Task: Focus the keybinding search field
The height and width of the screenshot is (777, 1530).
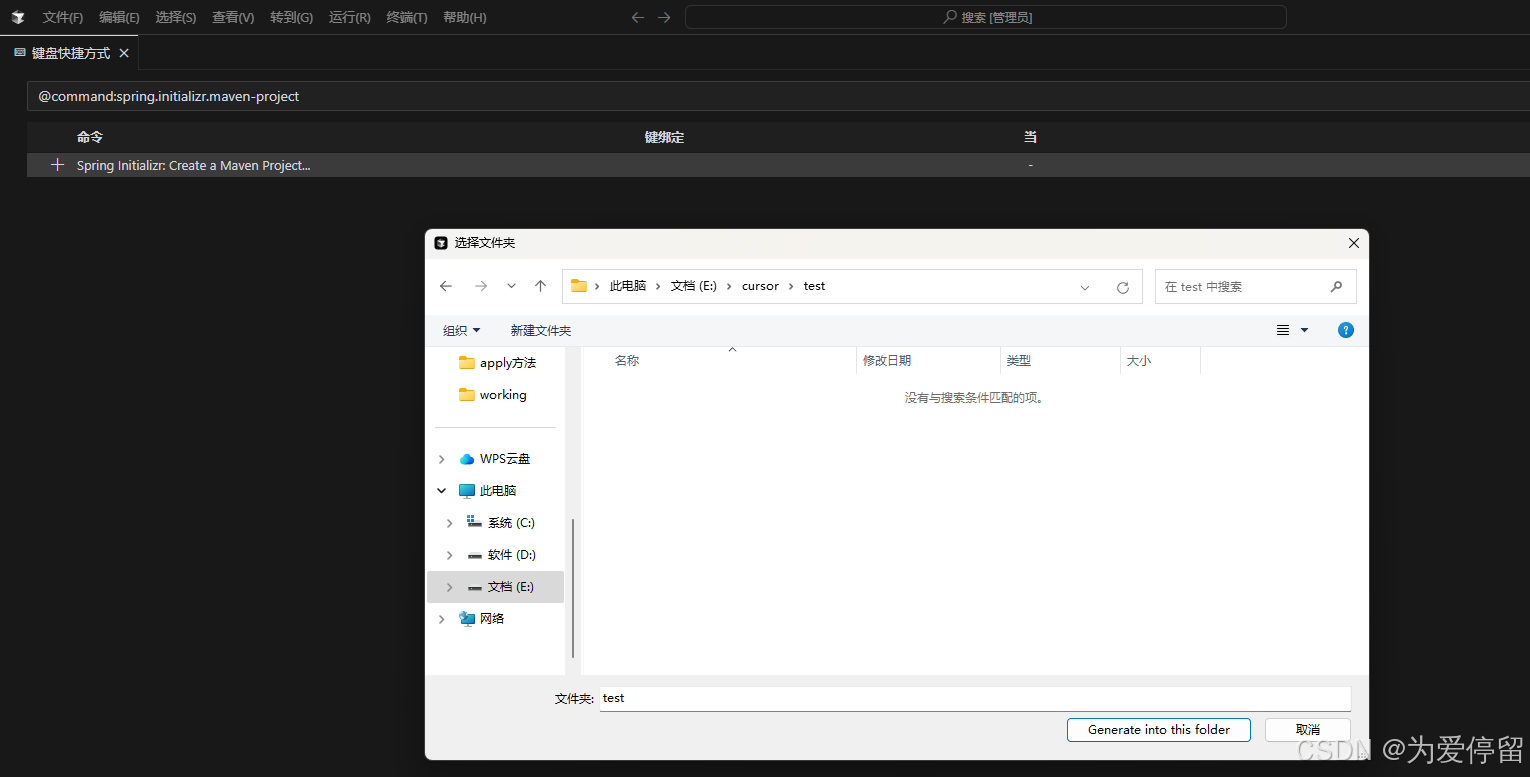Action: tap(778, 96)
